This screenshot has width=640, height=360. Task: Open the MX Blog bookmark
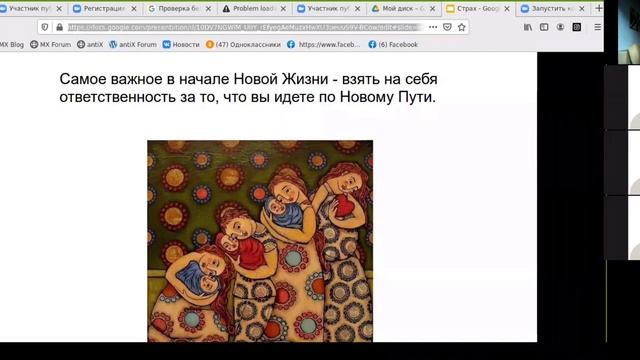(x=11, y=44)
